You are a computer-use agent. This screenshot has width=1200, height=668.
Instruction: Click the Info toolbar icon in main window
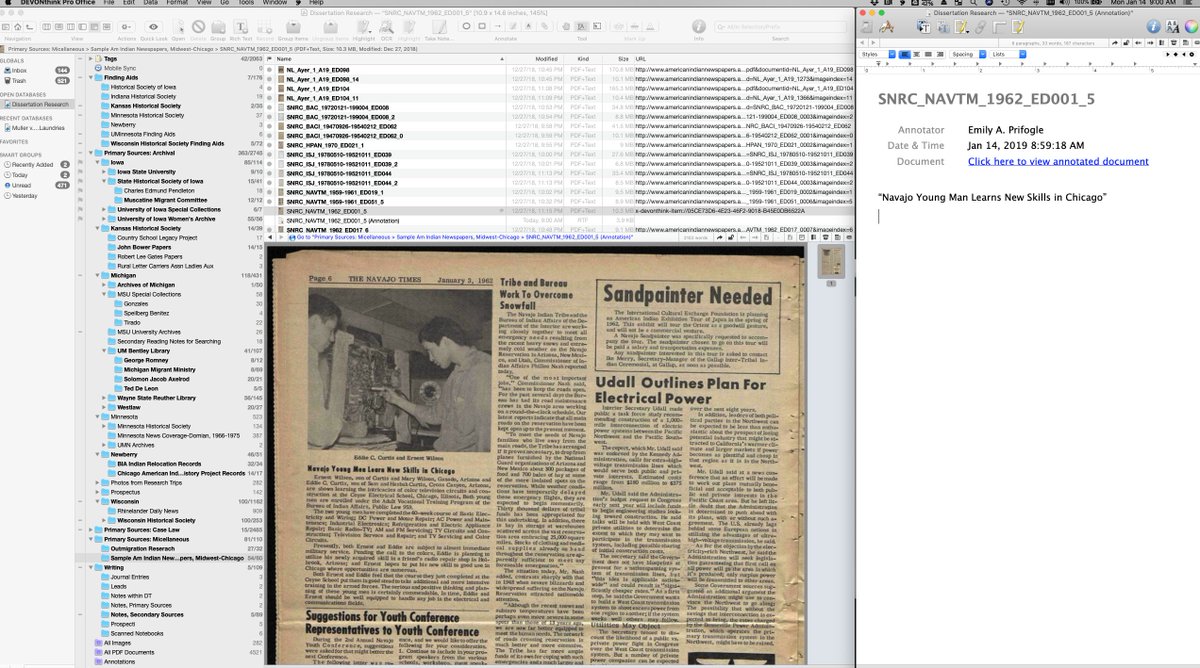pyautogui.click(x=698, y=26)
